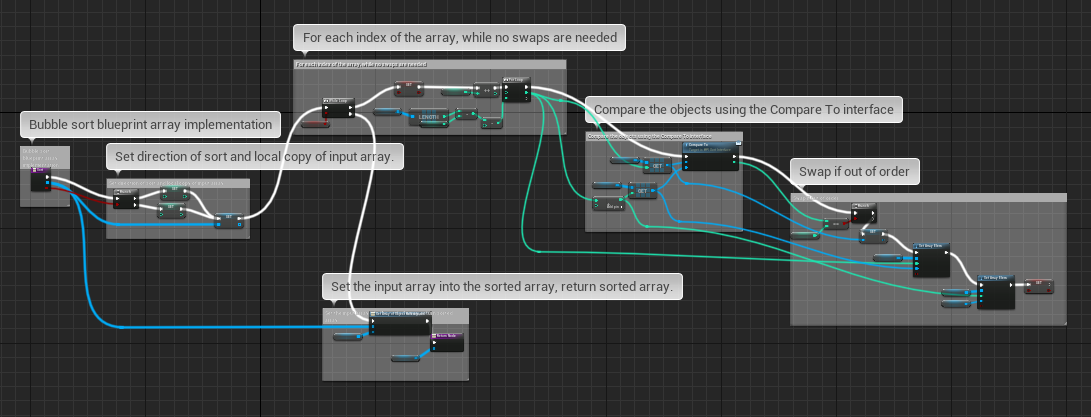Select the second Set Array Elem node
This screenshot has width=1091, height=417.
pos(996,292)
